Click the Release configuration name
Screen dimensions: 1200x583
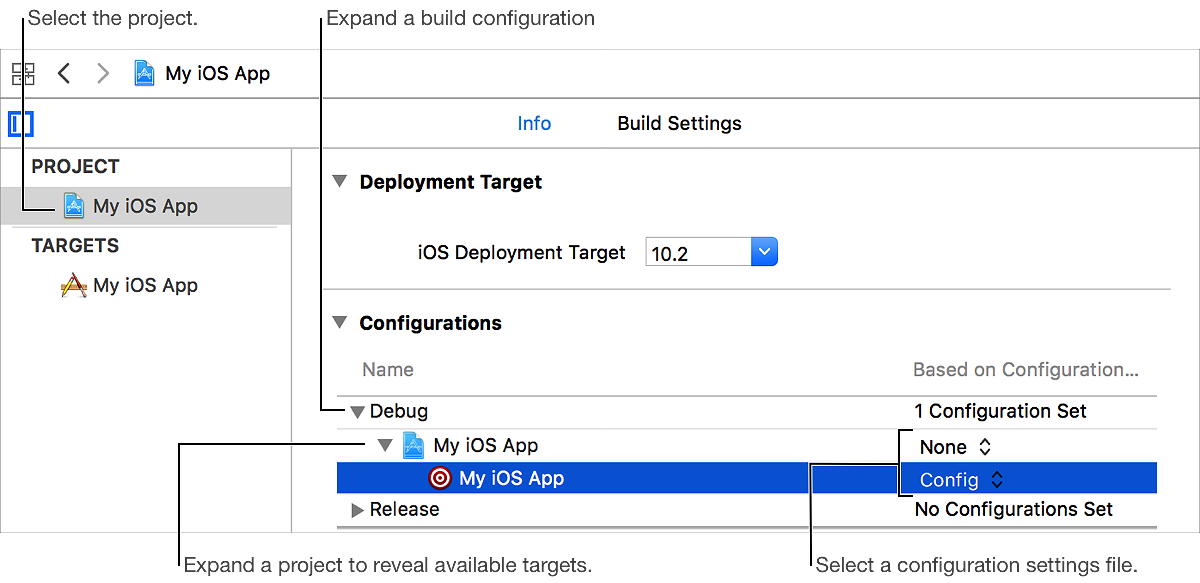405,509
